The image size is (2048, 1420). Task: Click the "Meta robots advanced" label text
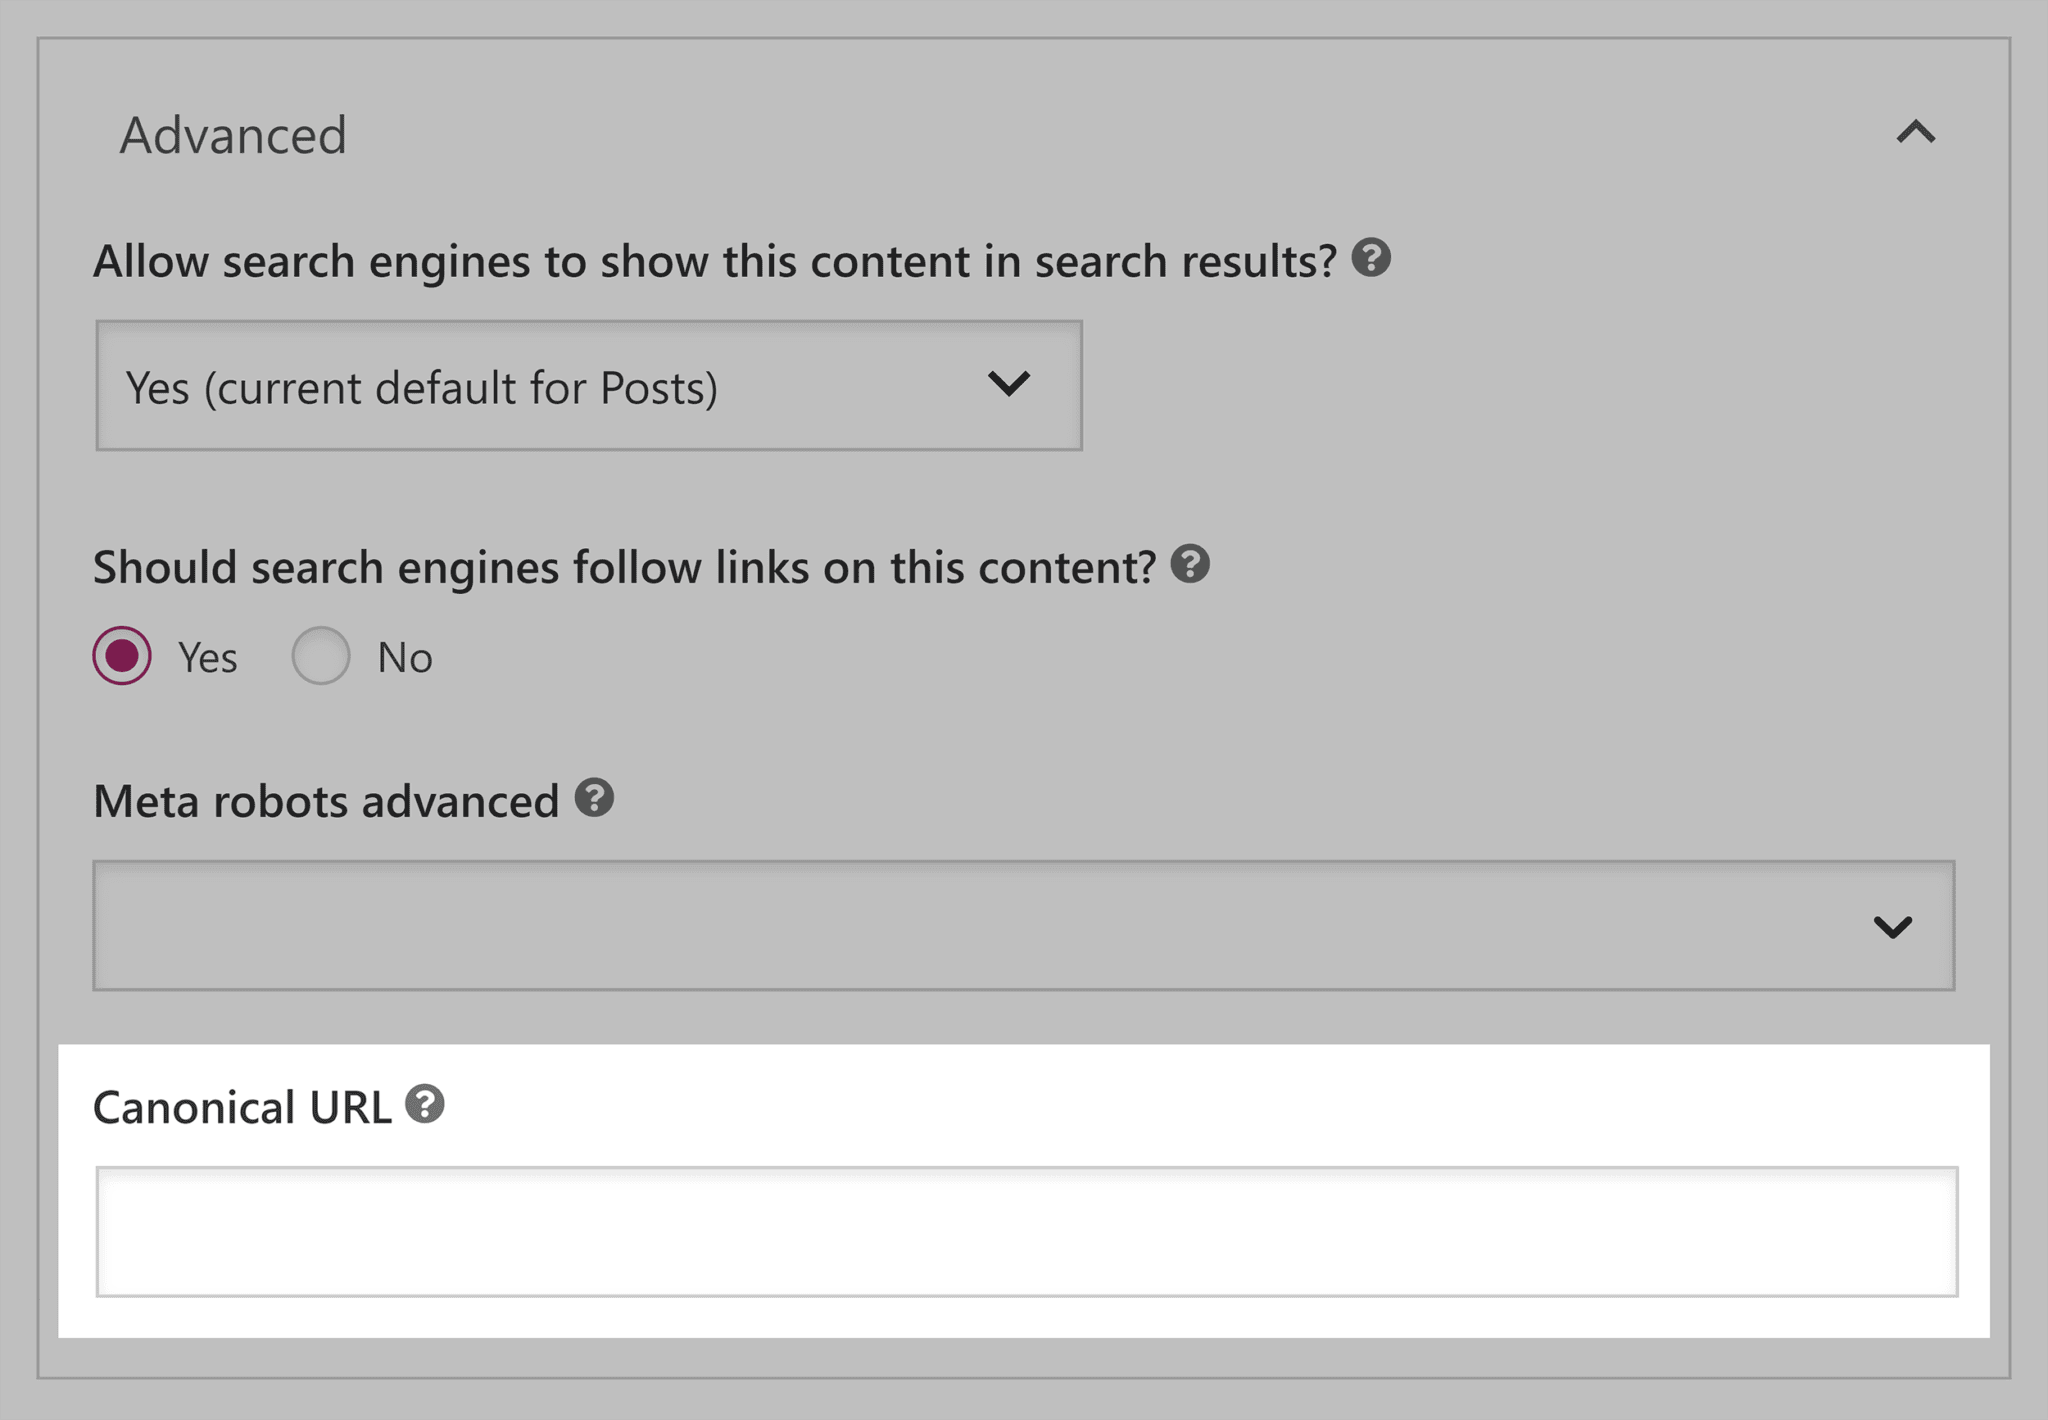[325, 799]
